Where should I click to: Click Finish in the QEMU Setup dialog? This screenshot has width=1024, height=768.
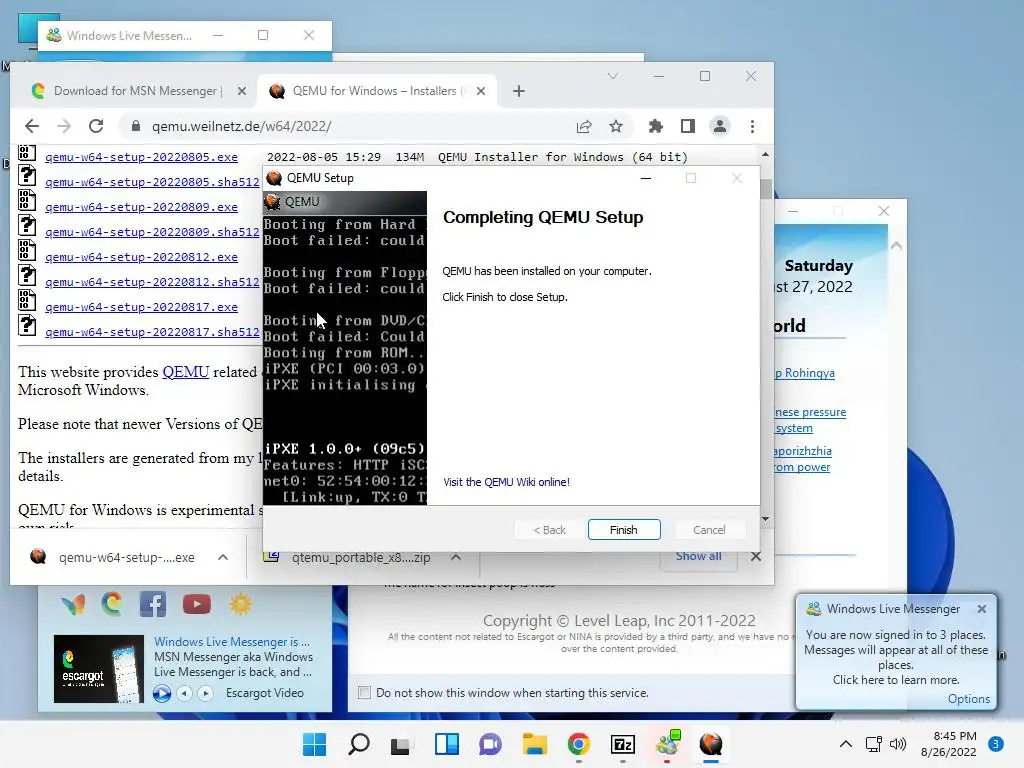624,530
